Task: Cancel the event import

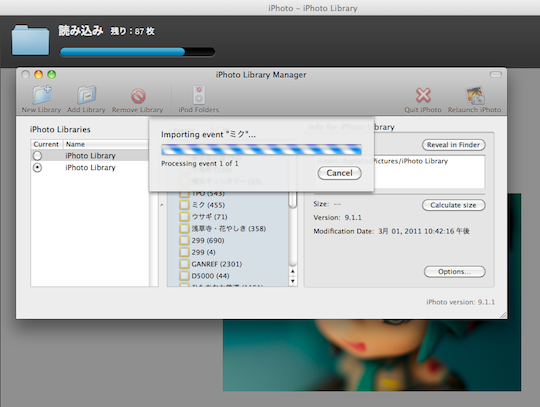Action: (x=340, y=173)
